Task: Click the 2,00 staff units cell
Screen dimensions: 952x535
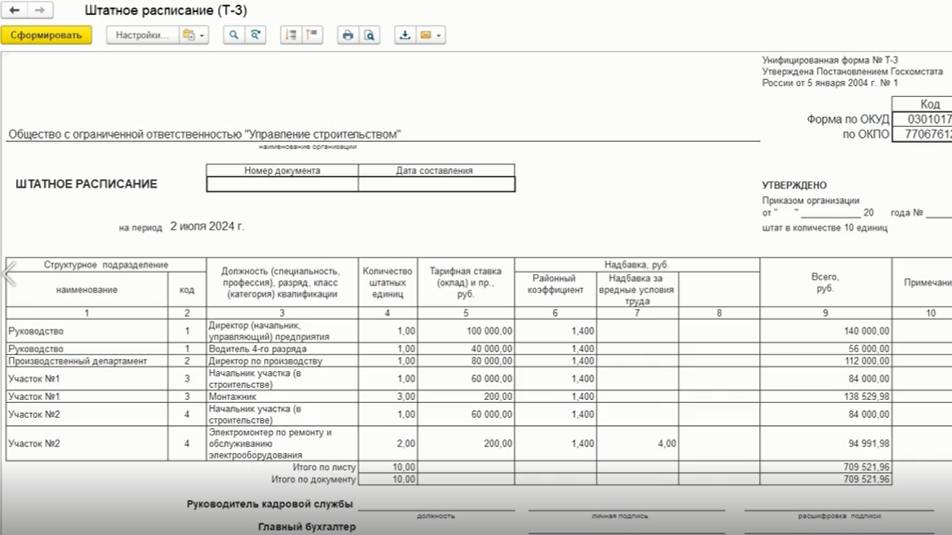Action: coord(387,443)
